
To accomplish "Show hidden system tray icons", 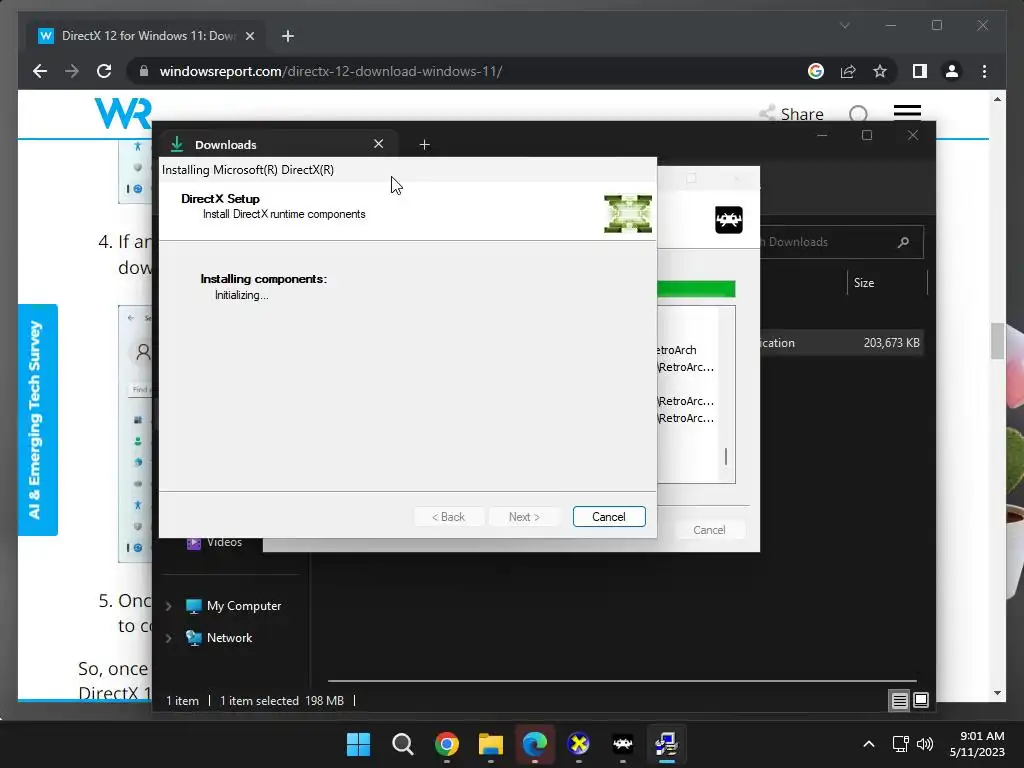I will coord(869,744).
